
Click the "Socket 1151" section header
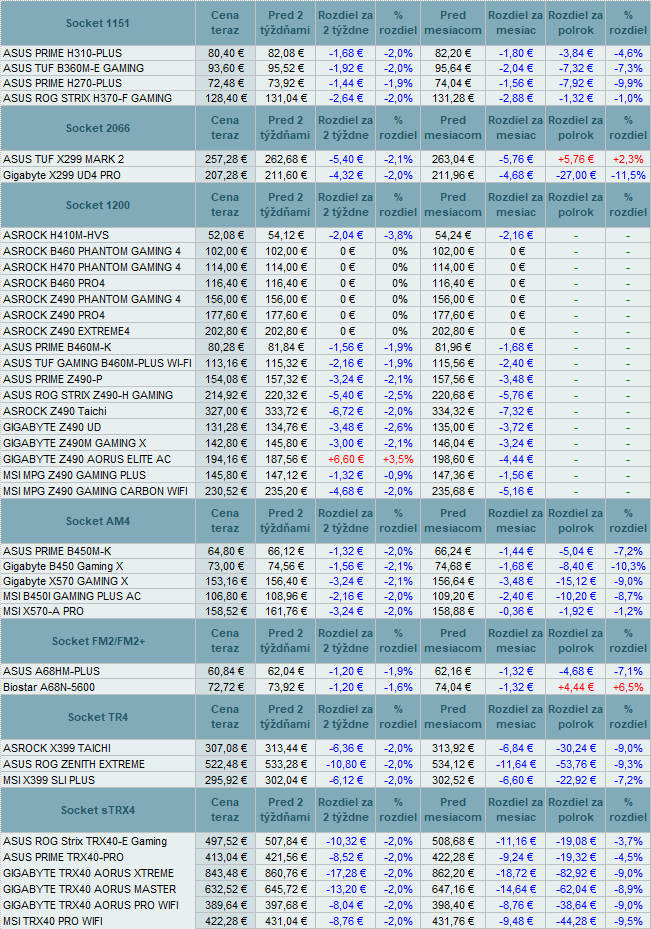98,23
